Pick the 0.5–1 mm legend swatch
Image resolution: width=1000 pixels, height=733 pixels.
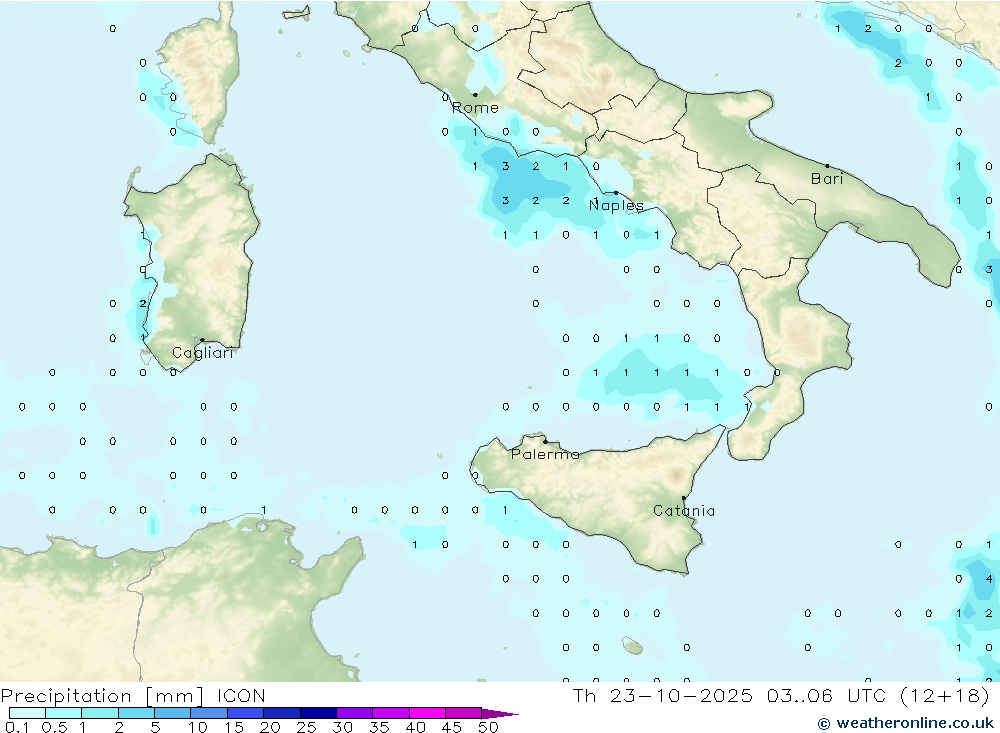pos(64,713)
